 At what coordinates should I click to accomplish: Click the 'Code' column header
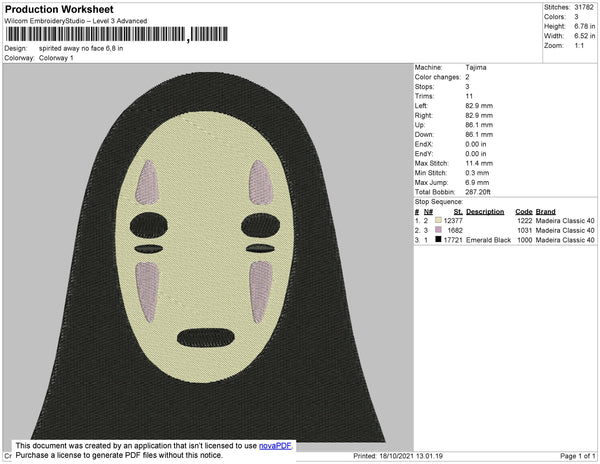[x=524, y=212]
